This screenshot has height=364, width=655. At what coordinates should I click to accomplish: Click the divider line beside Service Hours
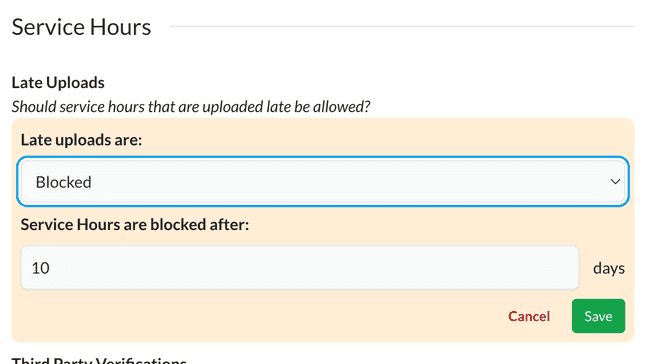pos(402,26)
